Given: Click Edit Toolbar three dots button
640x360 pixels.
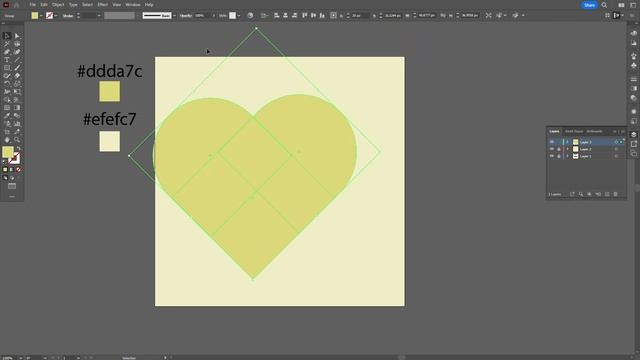Looking at the screenshot, I should click(x=12, y=197).
